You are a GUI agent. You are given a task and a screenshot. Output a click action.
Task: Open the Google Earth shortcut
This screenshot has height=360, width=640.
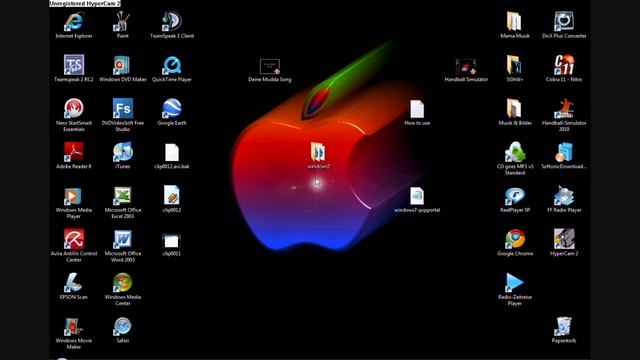171,109
